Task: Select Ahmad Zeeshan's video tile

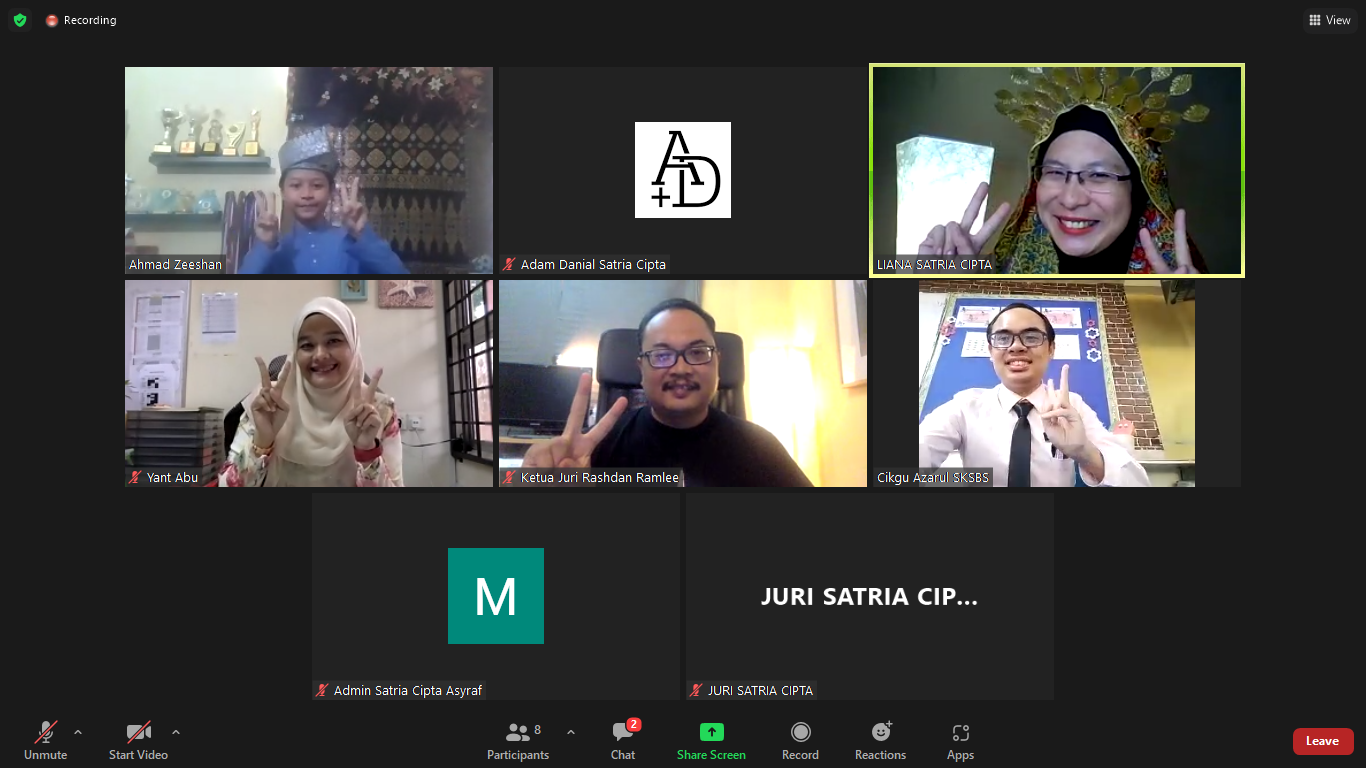Action: tap(308, 170)
